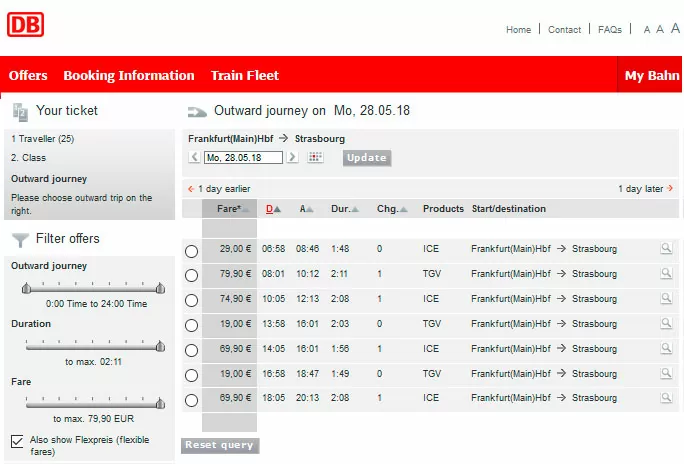Go to next day arrow beside date field
Screen dimensions: 684x464
coord(292,157)
